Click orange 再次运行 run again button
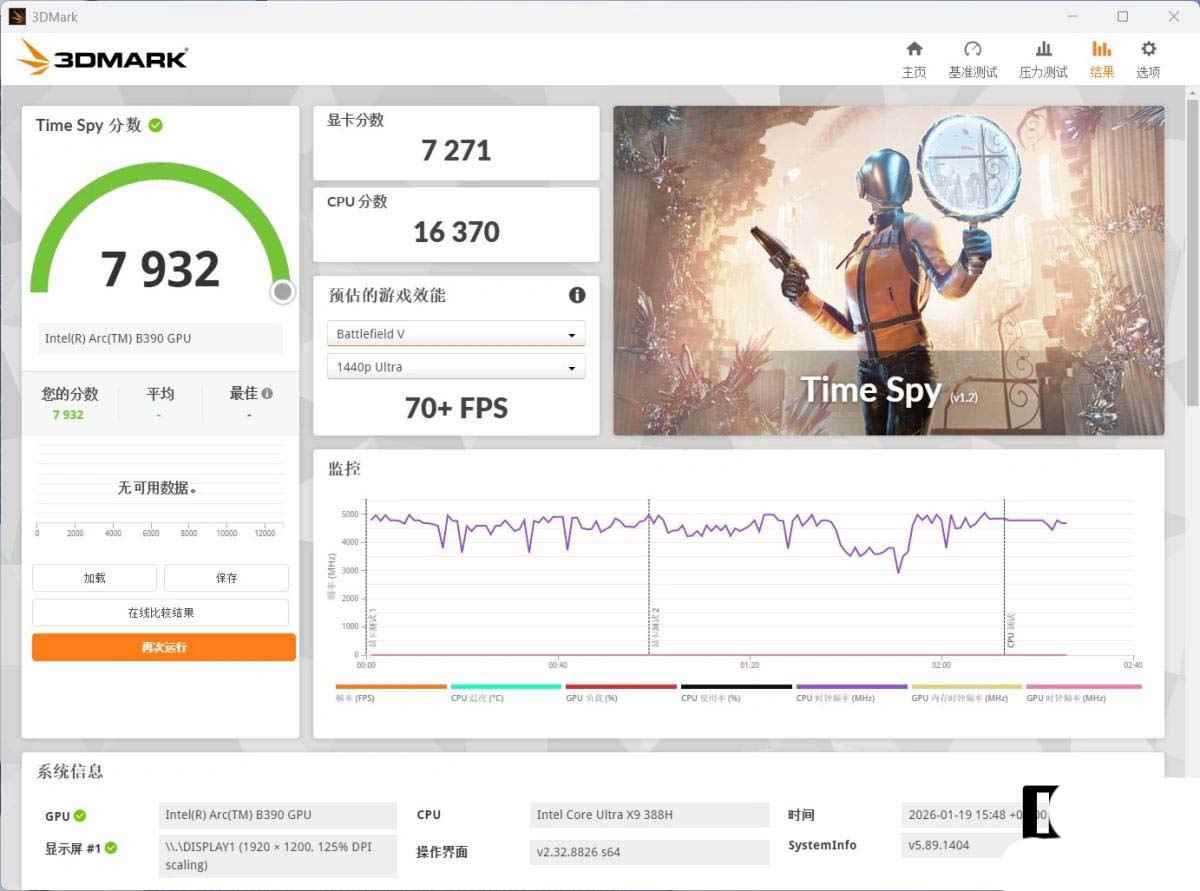Image resolution: width=1200 pixels, height=891 pixels. click(164, 647)
